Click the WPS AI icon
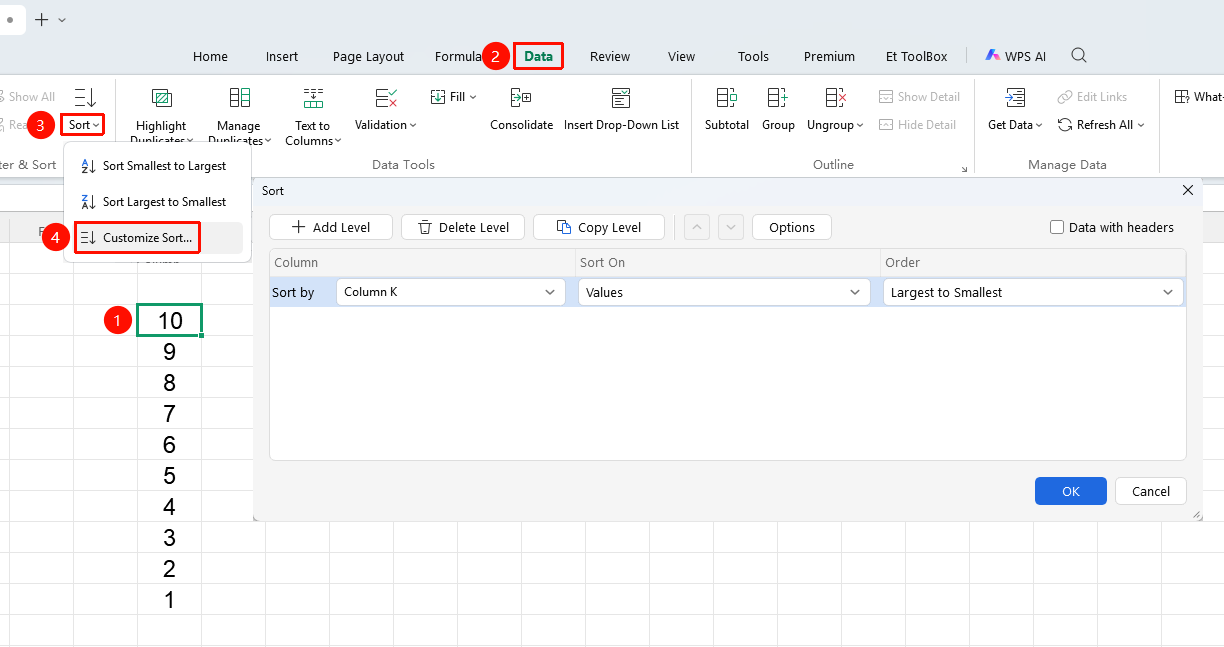This screenshot has height=647, width=1224. pyautogui.click(x=993, y=56)
